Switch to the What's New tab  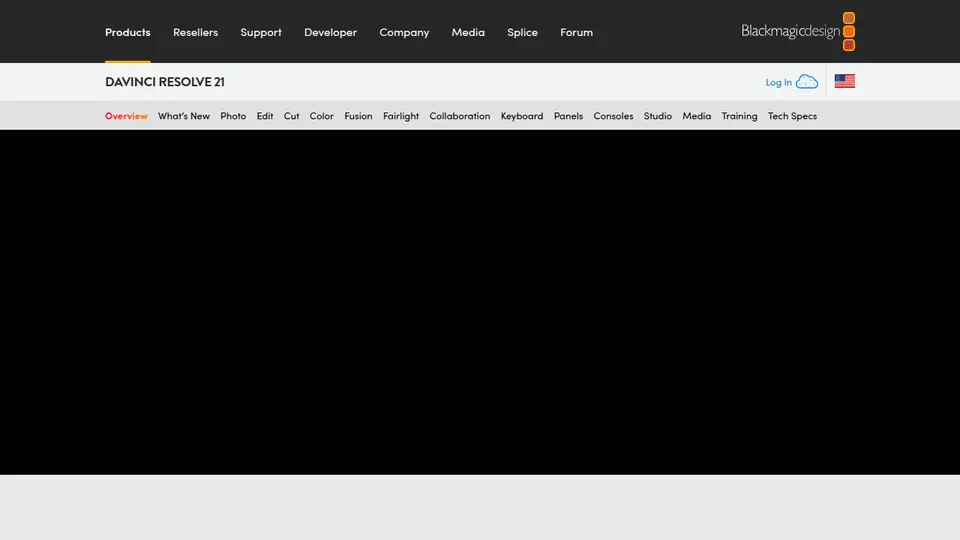[184, 116]
